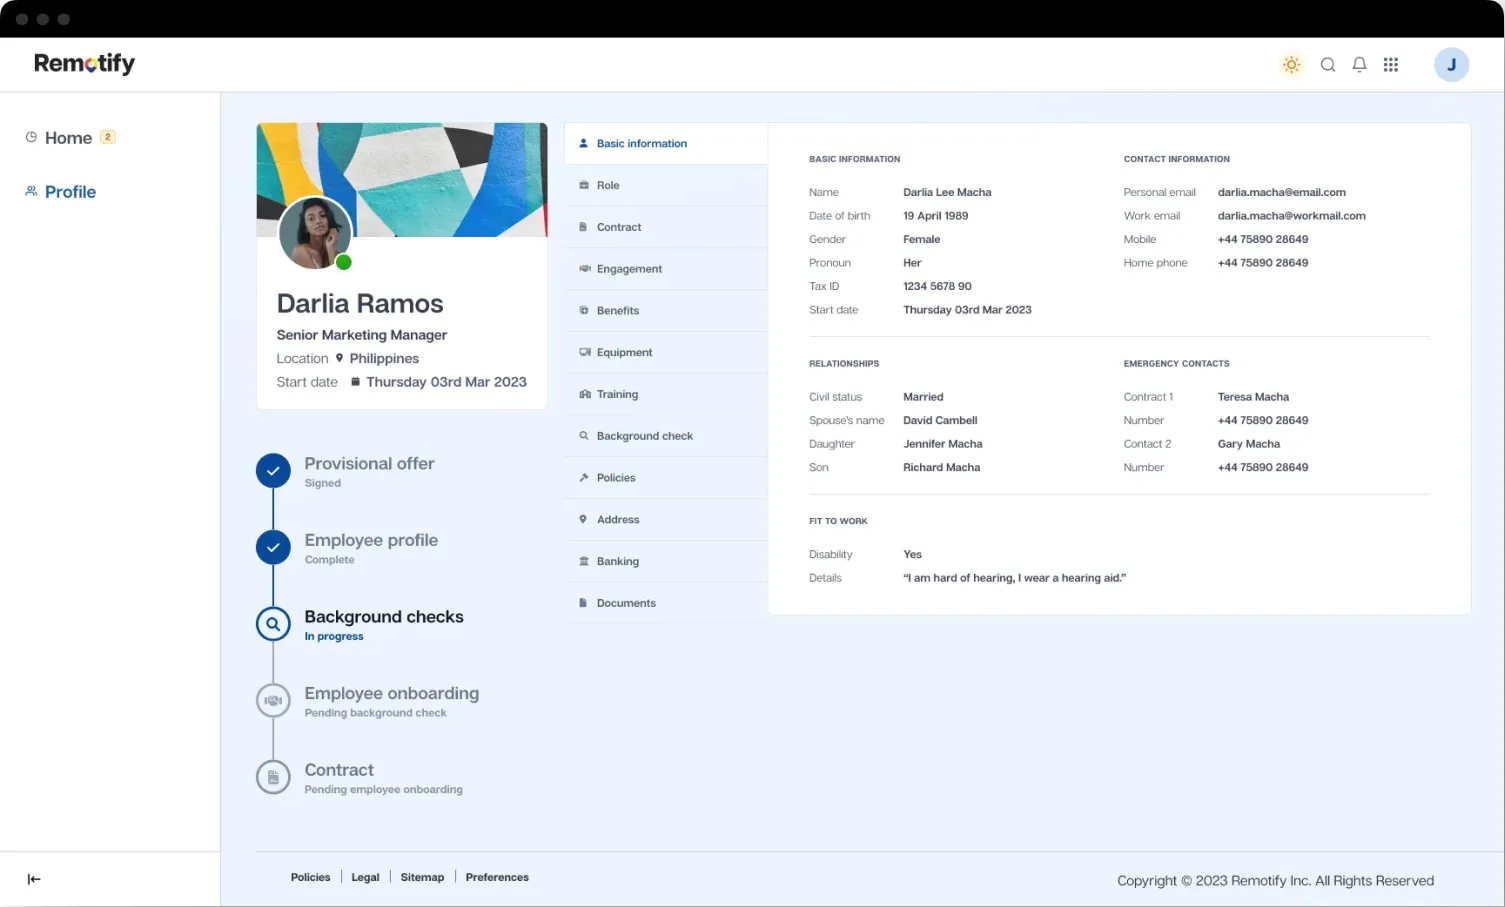Open the apps grid launcher icon
The width and height of the screenshot is (1505, 907).
pyautogui.click(x=1390, y=65)
